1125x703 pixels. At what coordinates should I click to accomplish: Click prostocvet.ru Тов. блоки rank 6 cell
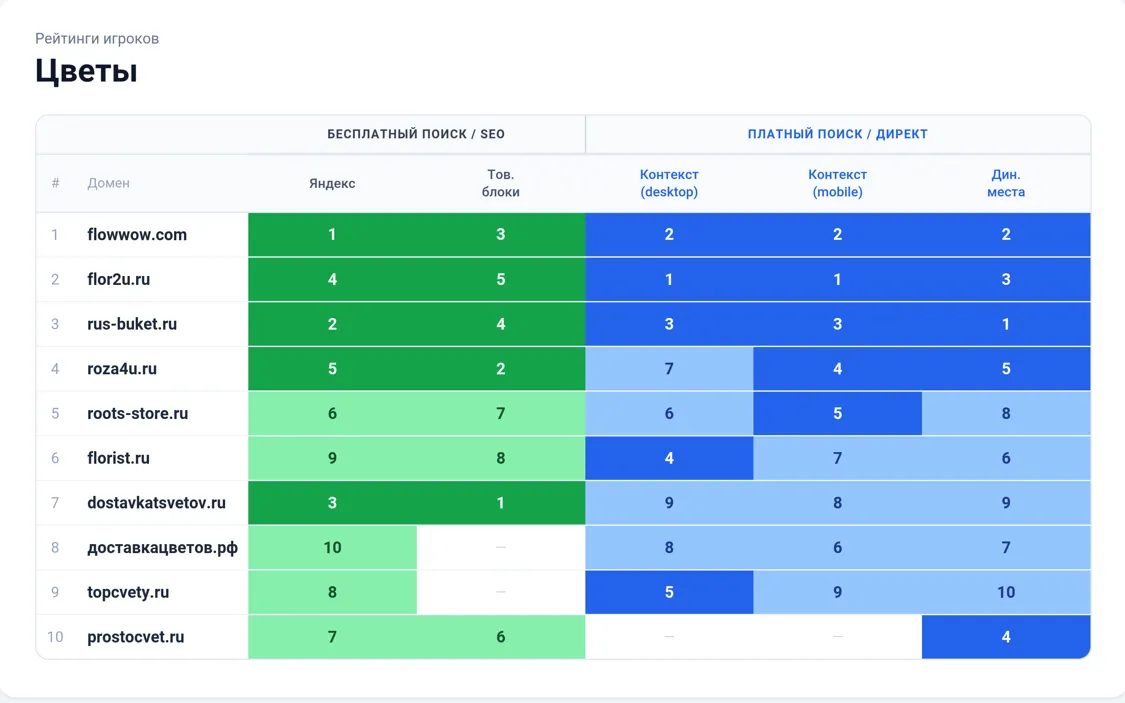[501, 637]
